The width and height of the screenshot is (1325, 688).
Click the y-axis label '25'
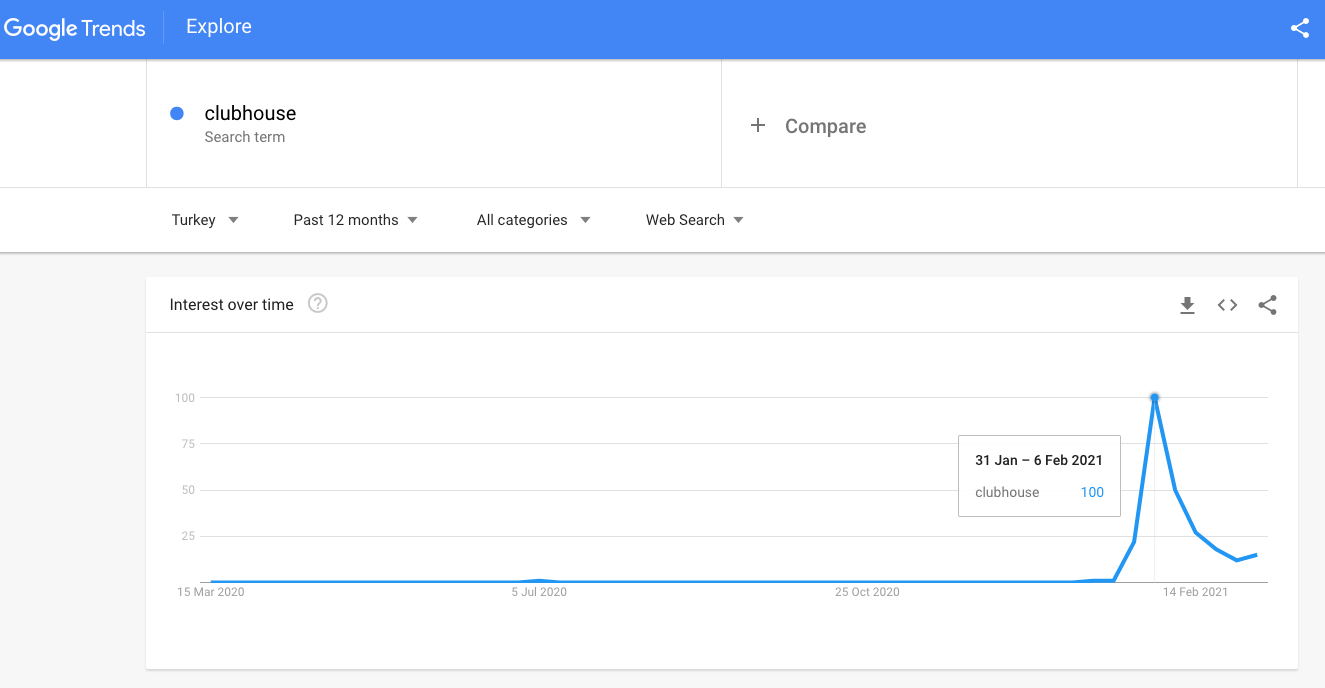[x=187, y=536]
